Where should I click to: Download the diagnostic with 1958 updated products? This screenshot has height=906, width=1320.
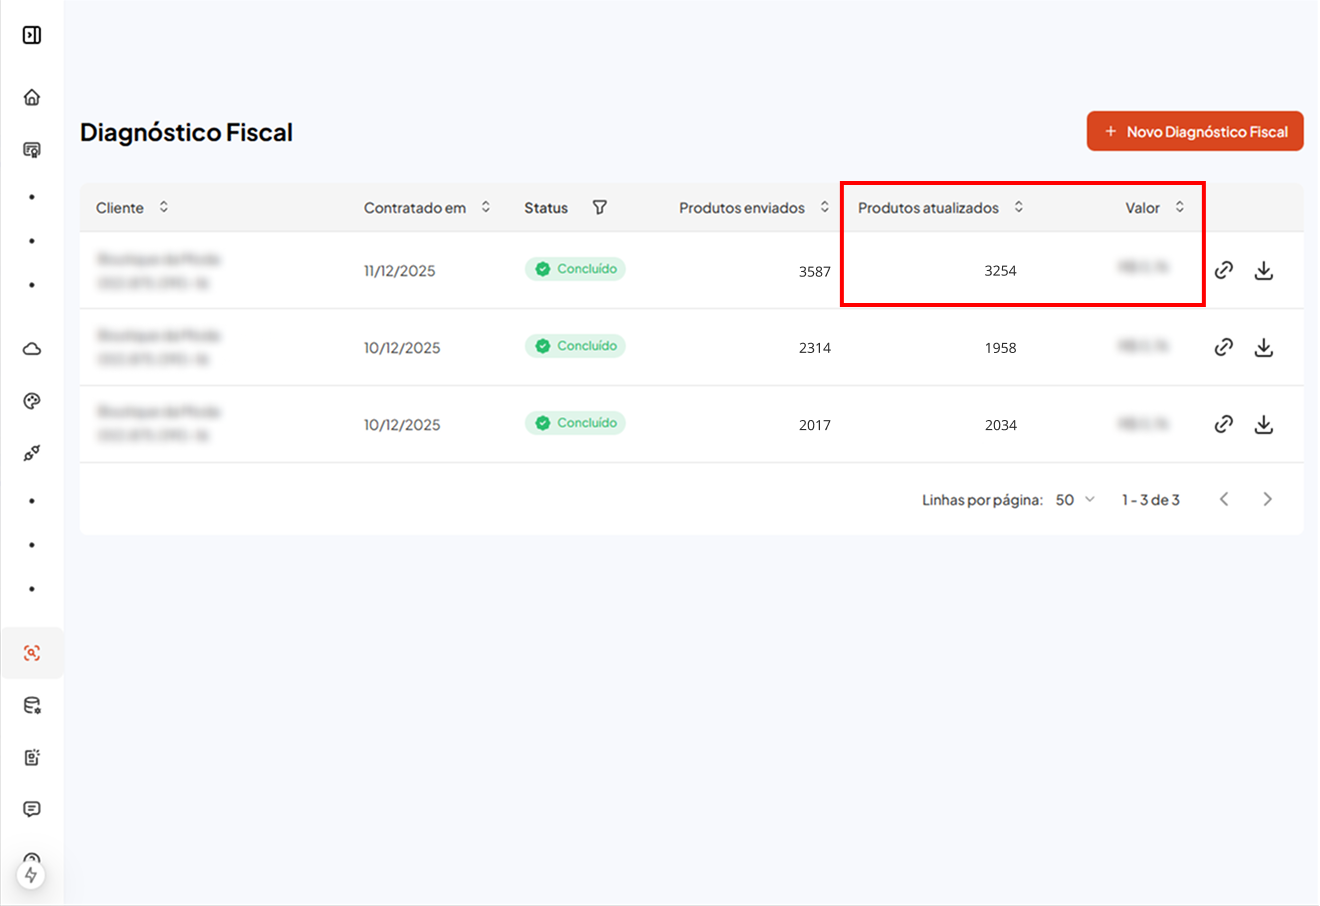pyautogui.click(x=1264, y=347)
